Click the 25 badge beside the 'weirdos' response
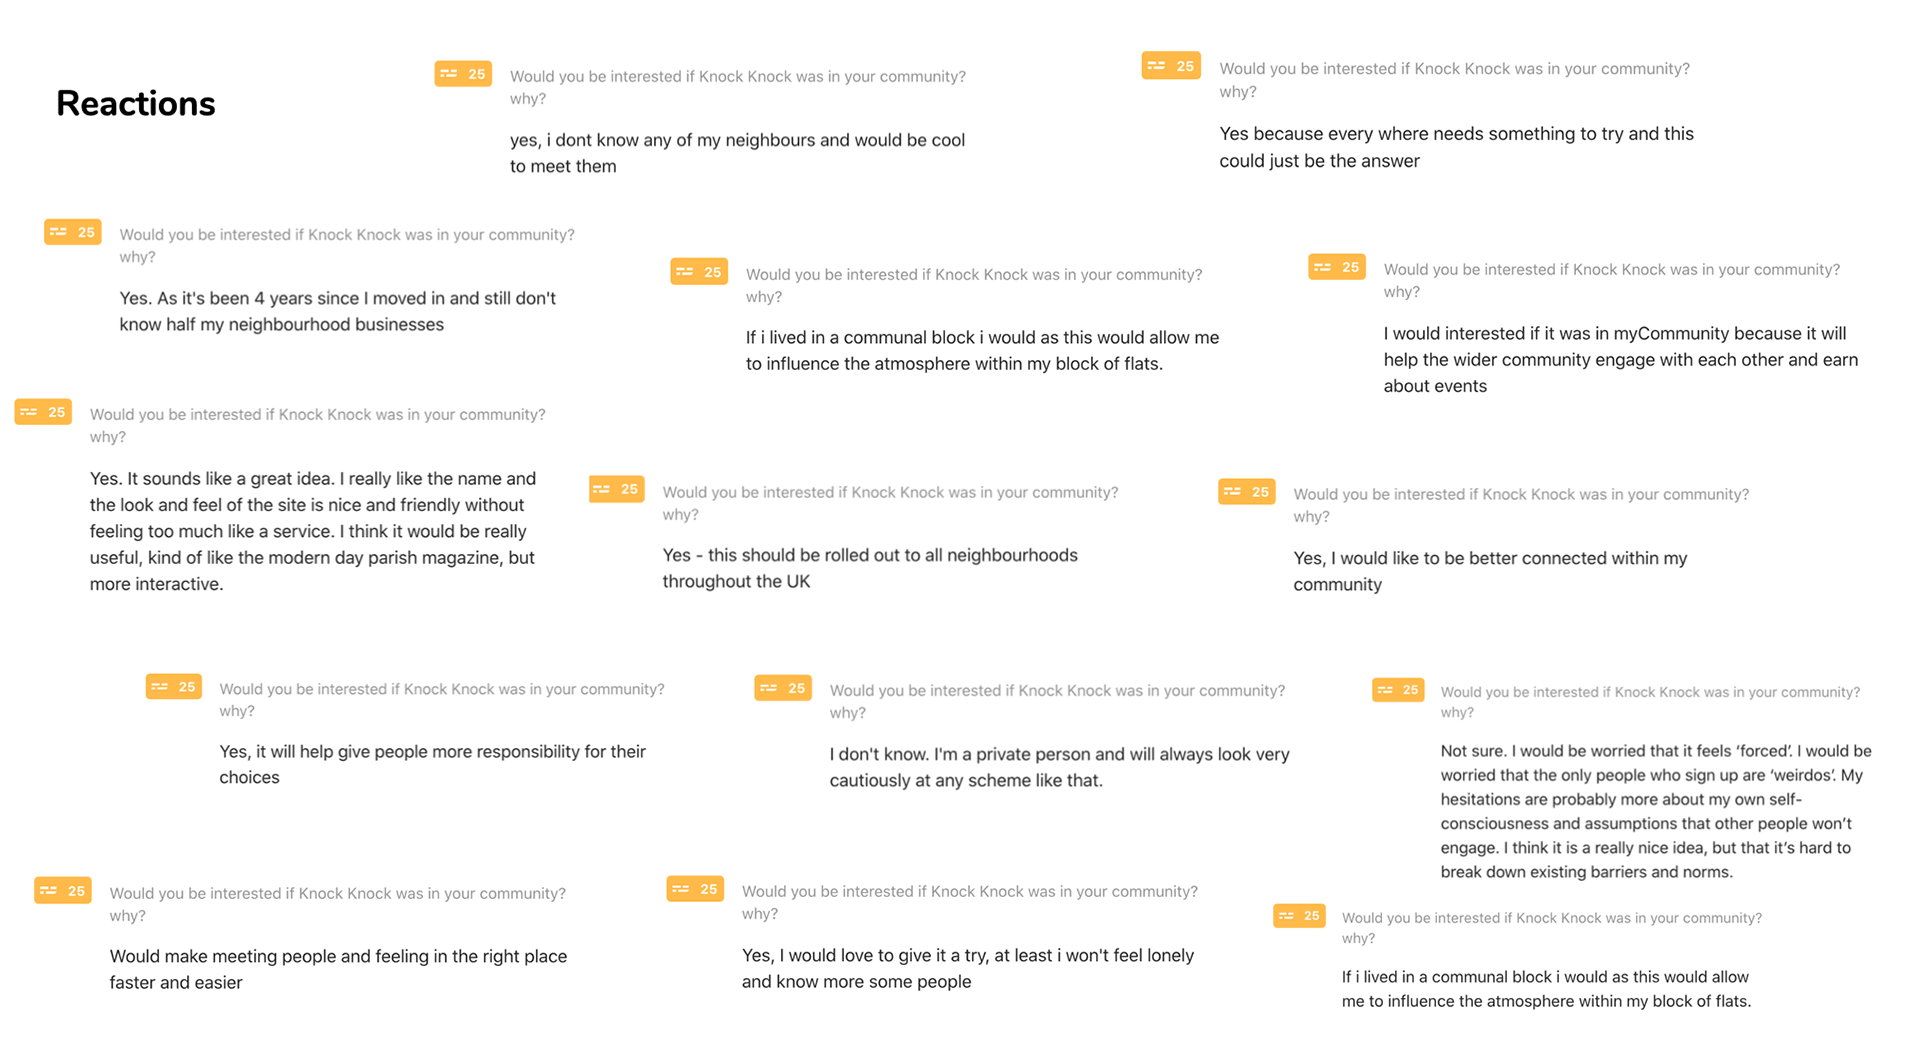 coord(1398,690)
